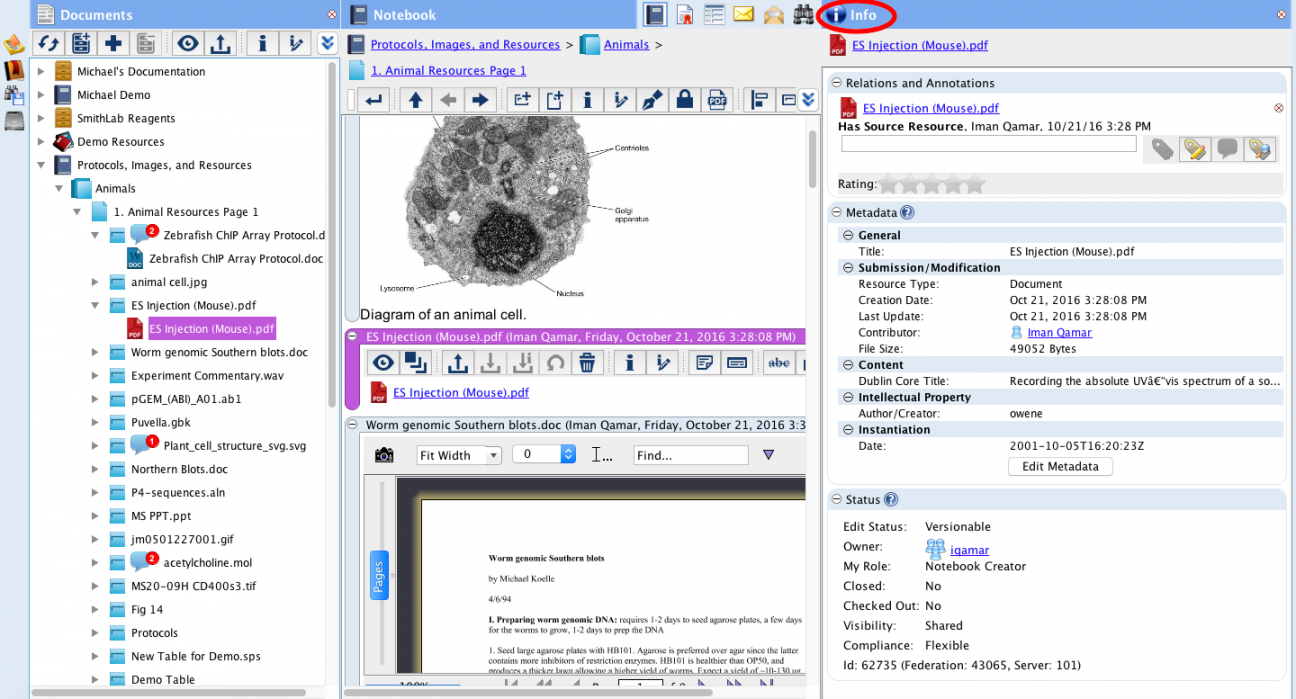The image size is (1296, 699).
Task: Expand the Michael Demo notebook tree node
Action: point(41,95)
